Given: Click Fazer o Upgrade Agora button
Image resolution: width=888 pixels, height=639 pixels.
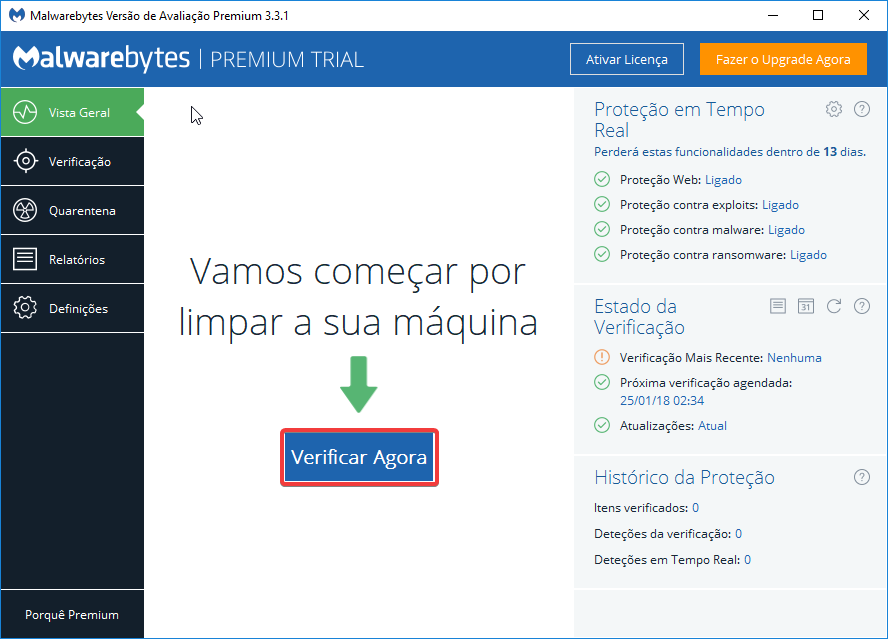Looking at the screenshot, I should pyautogui.click(x=782, y=59).
